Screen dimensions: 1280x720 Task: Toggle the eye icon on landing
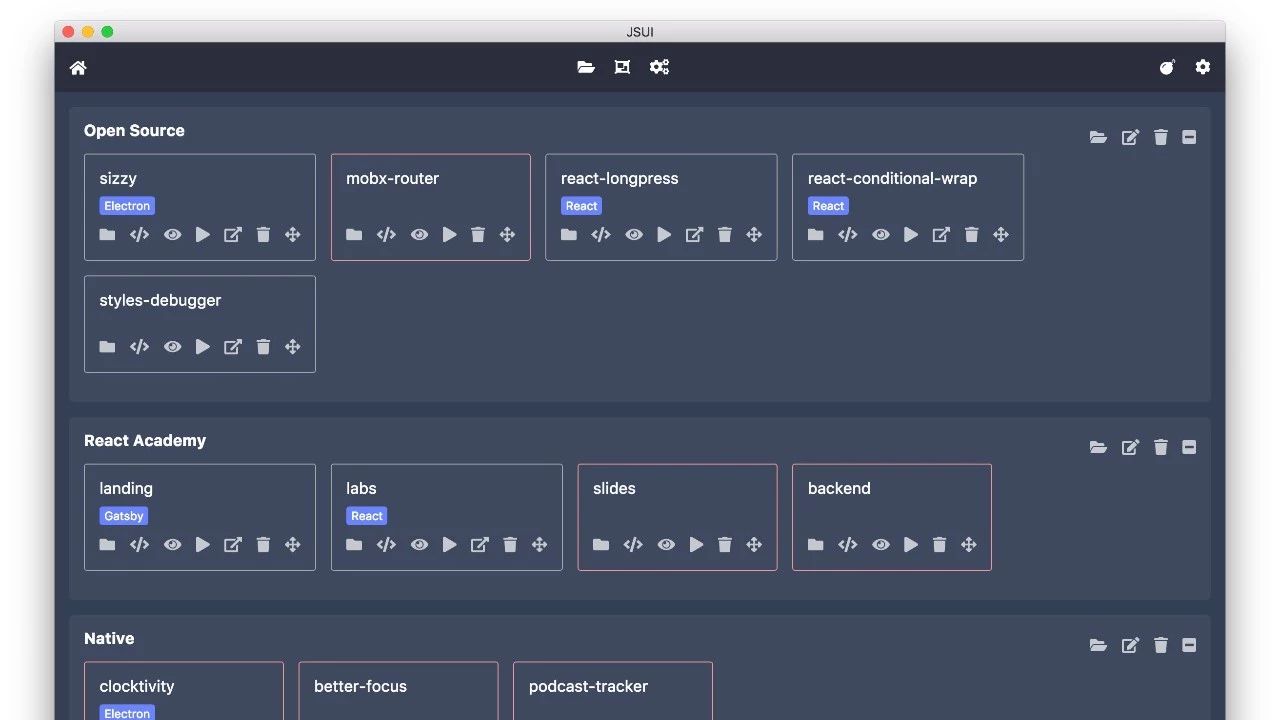(x=172, y=544)
